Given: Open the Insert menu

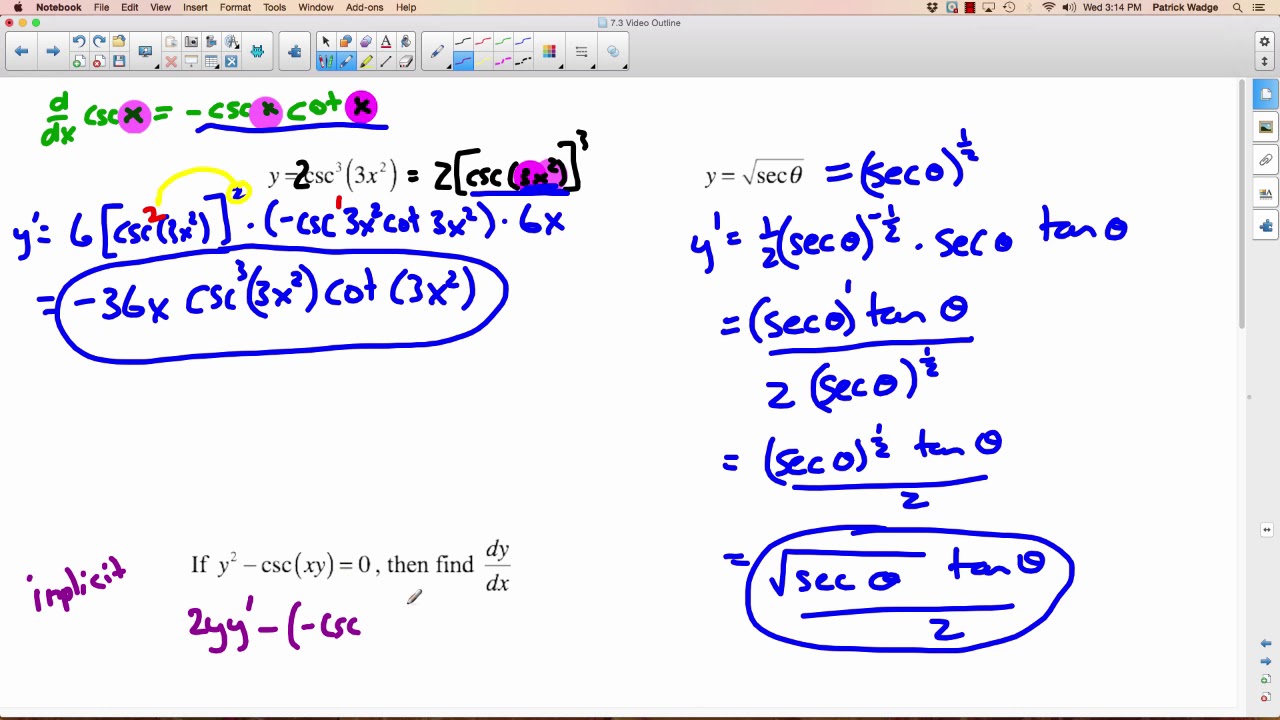Looking at the screenshot, I should (x=195, y=7).
